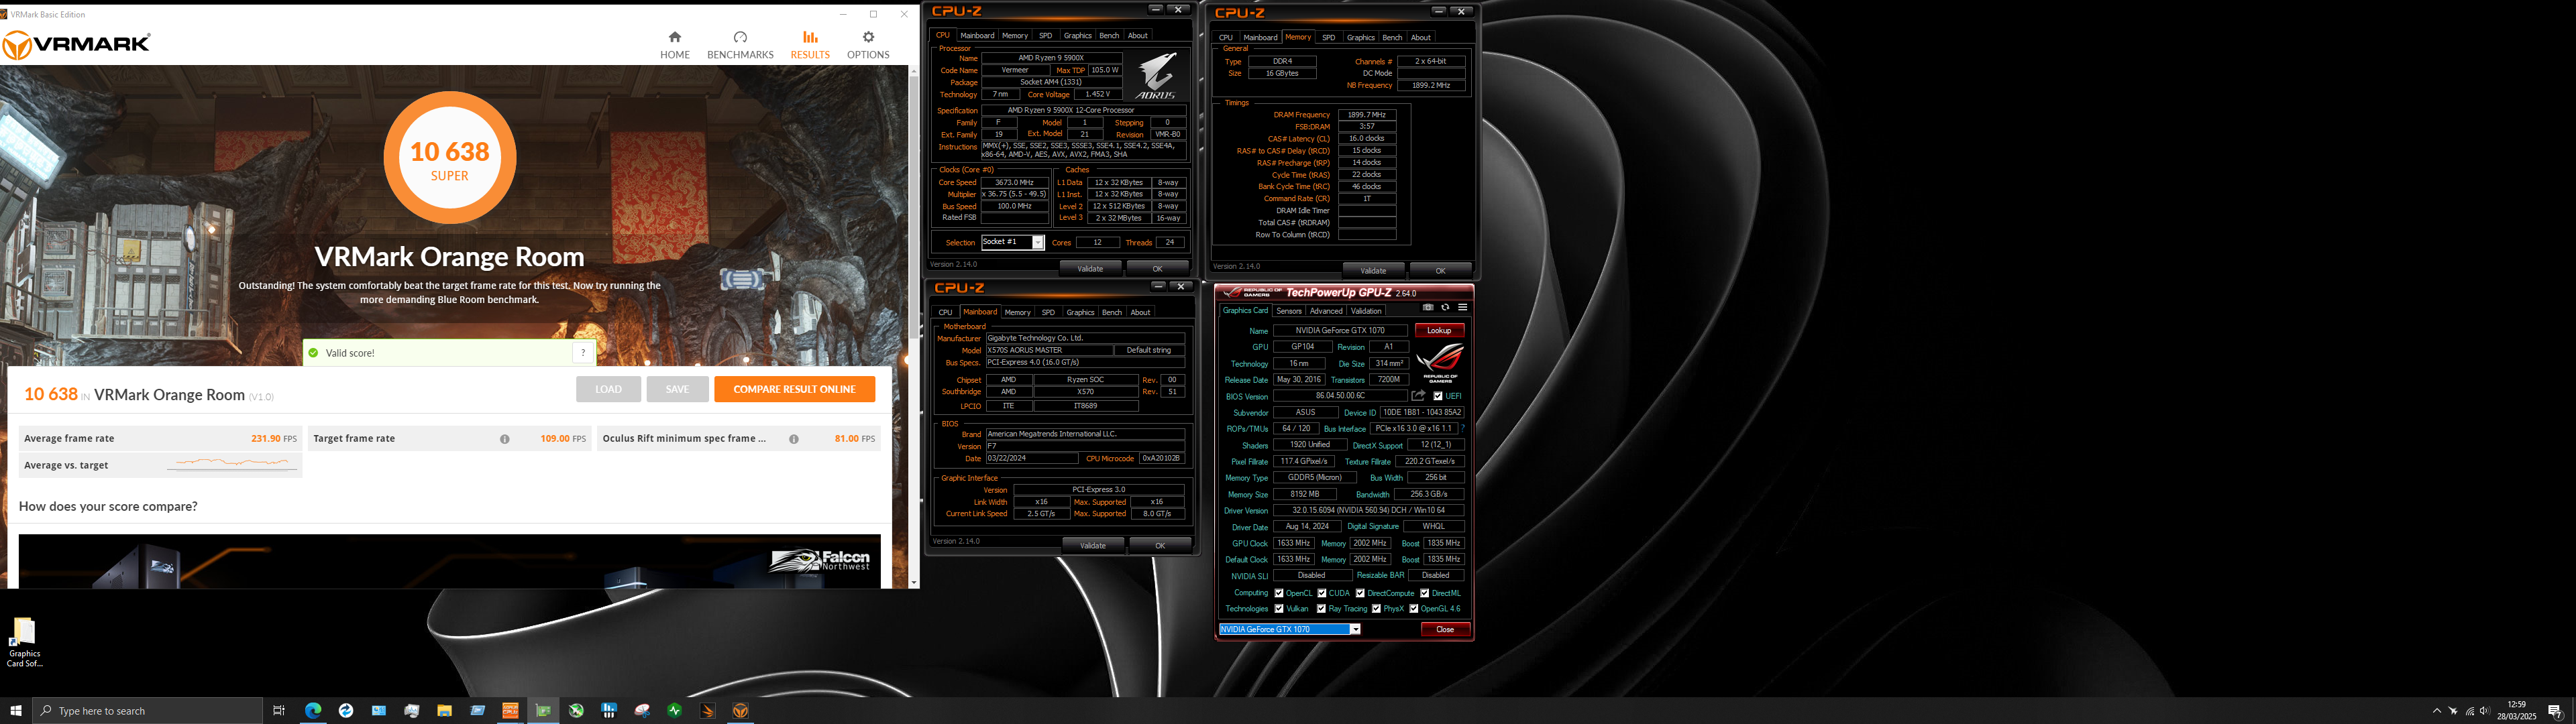This screenshot has height=724, width=2576.
Task: Click the Driver Version value in GPU-Z
Action: click(1368, 510)
